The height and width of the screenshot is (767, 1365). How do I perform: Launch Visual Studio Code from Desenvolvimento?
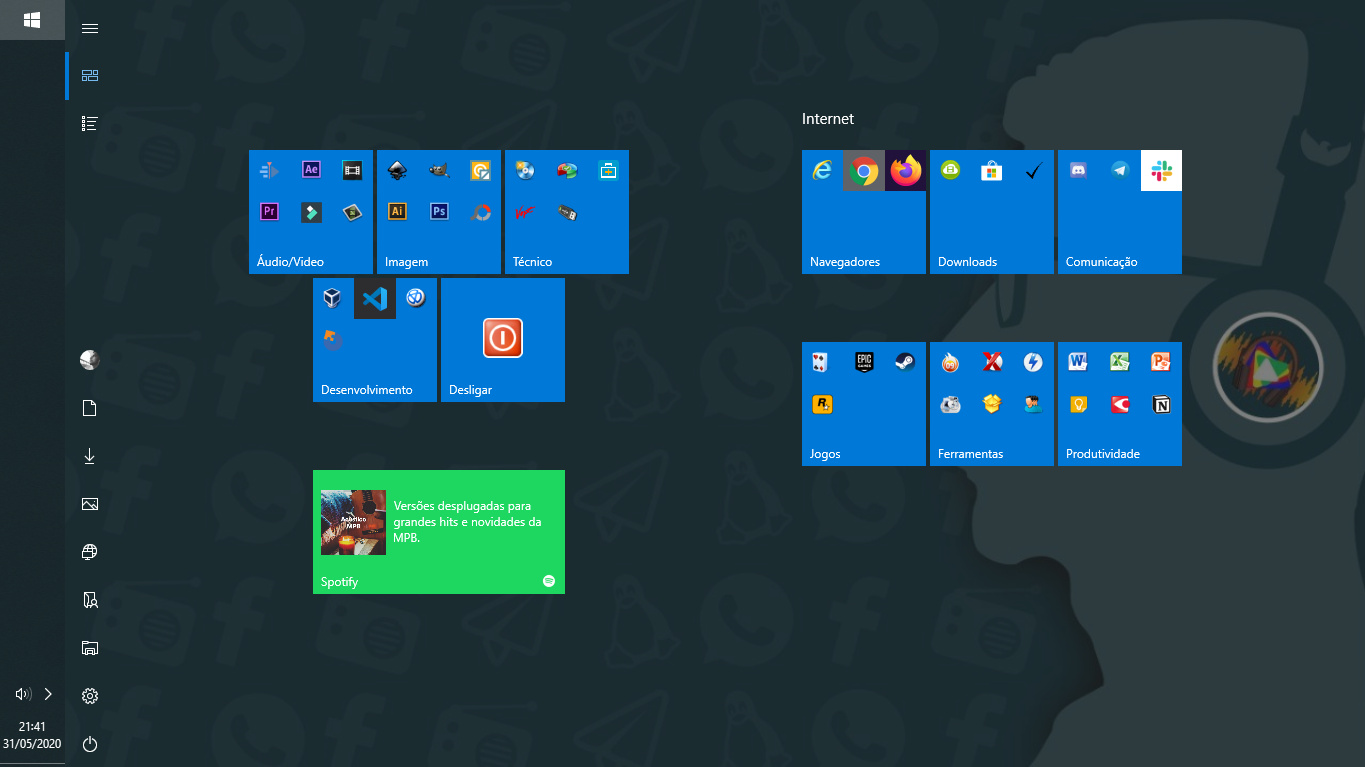(375, 298)
